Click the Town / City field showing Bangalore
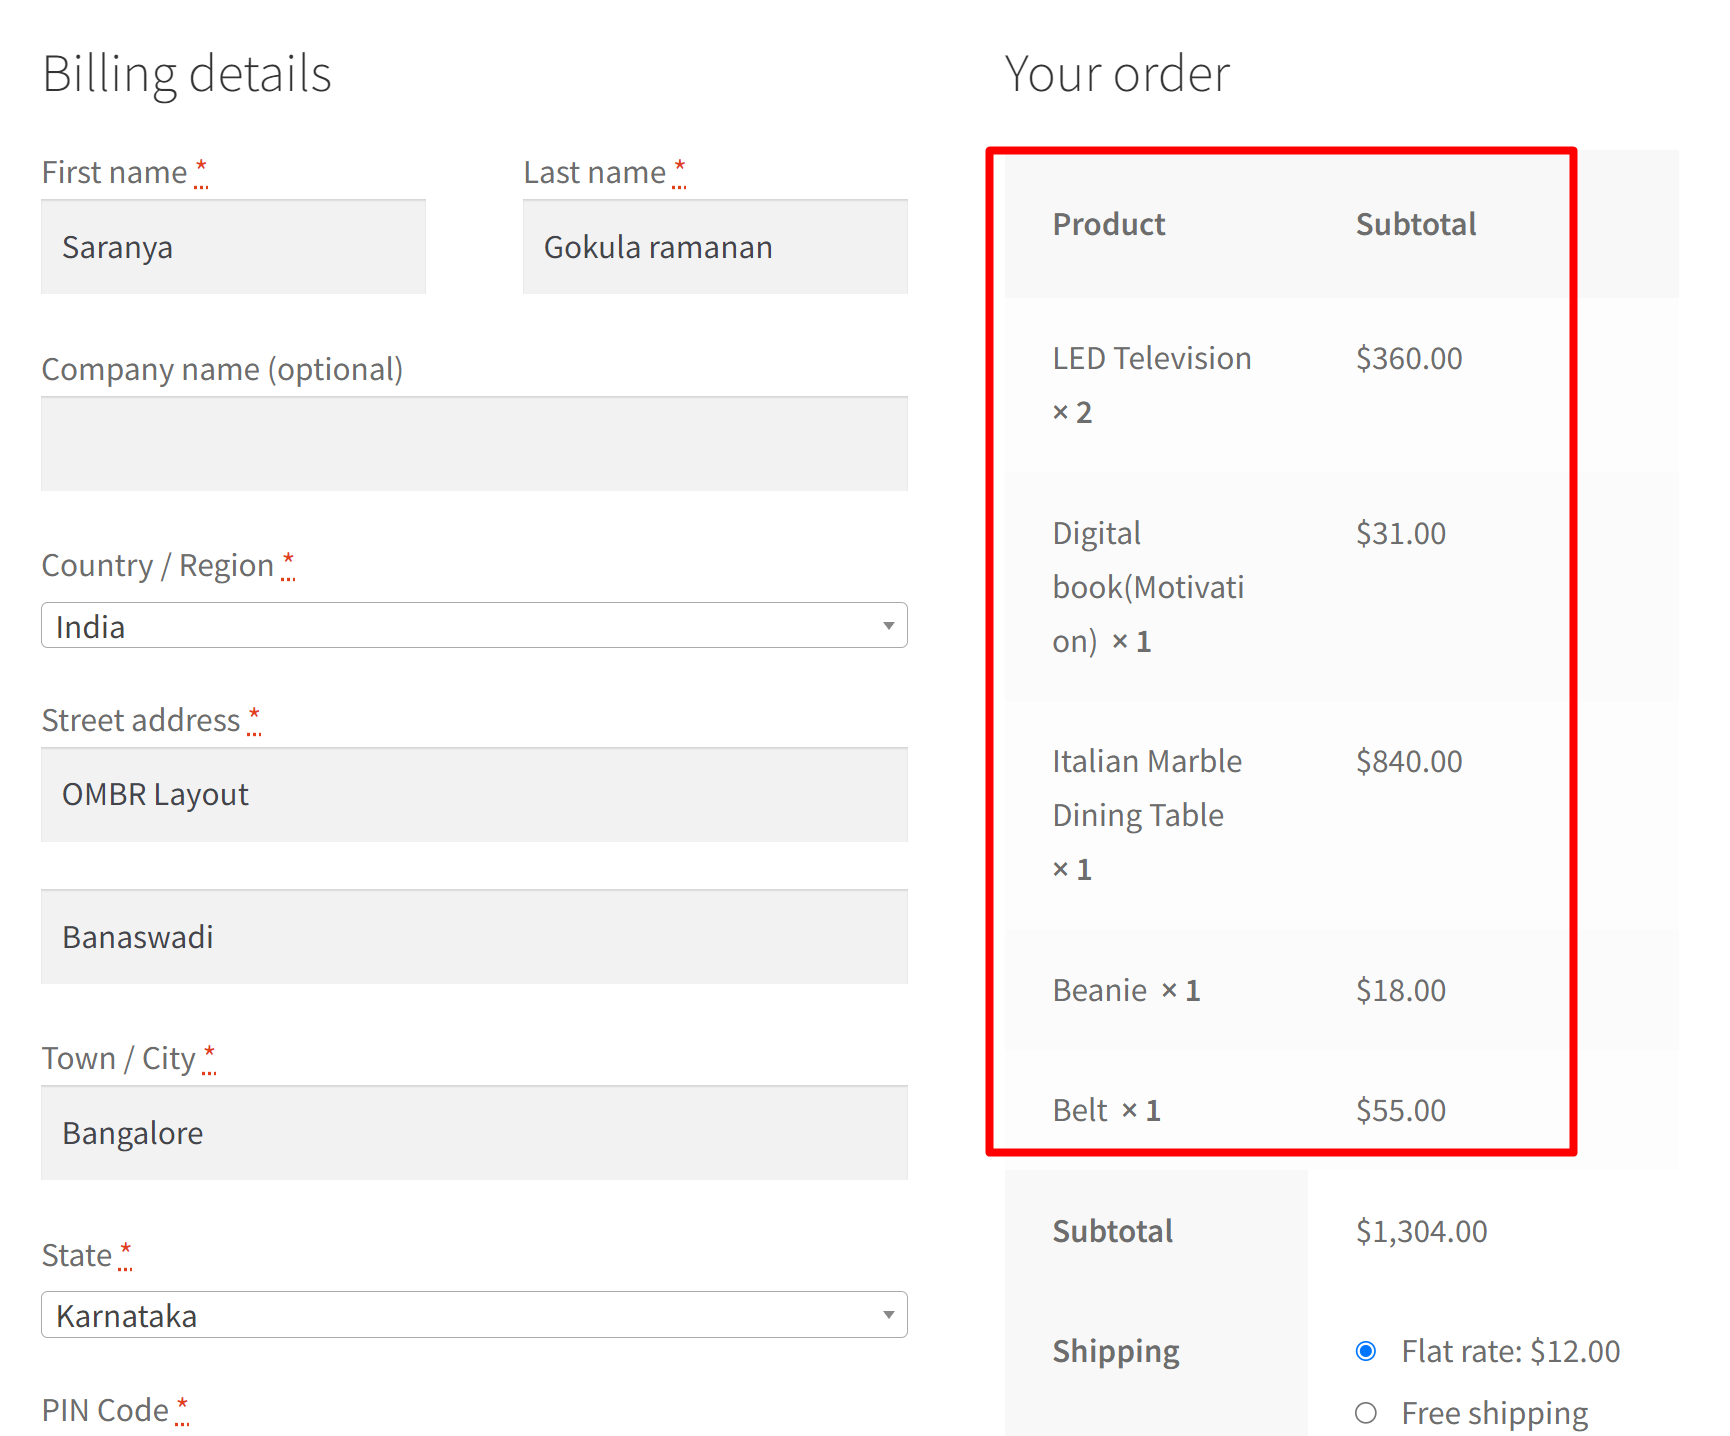Screen dimensions: 1730x1436 [x=473, y=1132]
